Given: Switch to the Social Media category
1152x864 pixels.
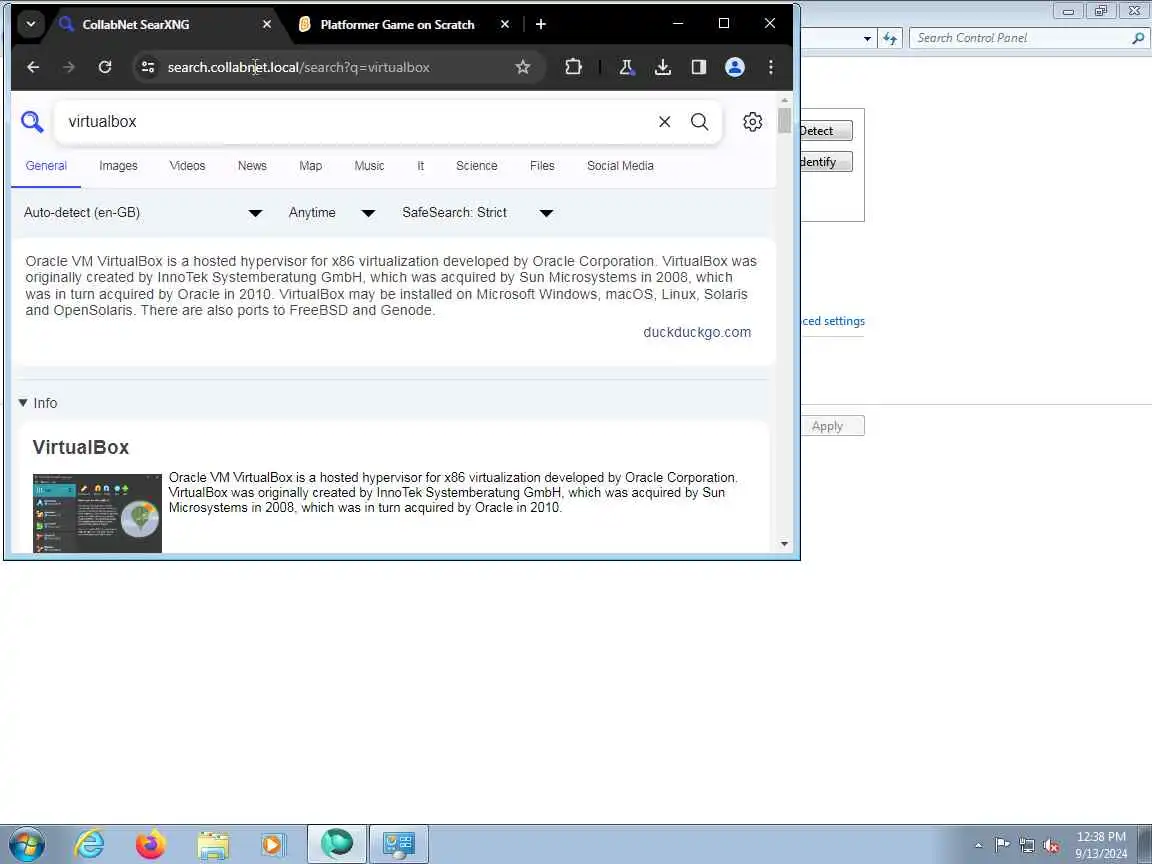Looking at the screenshot, I should click(620, 166).
